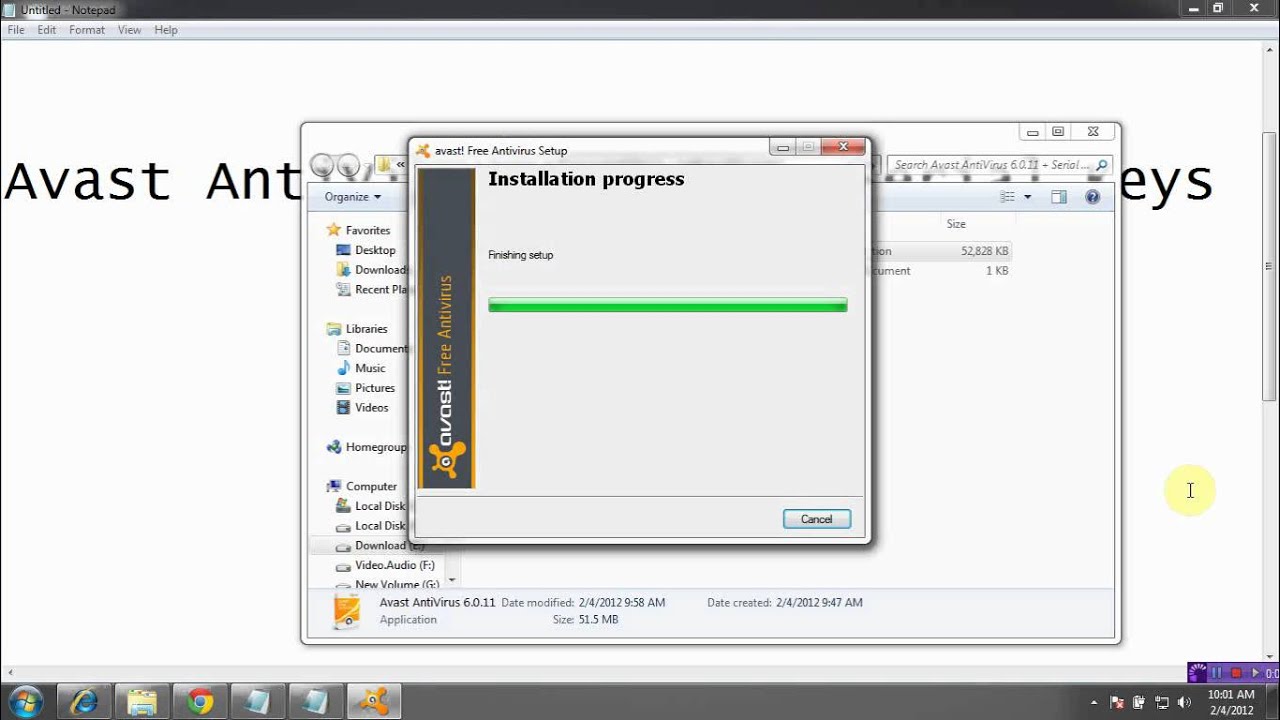
Task: Open the View menu in Notepad
Action: click(130, 30)
